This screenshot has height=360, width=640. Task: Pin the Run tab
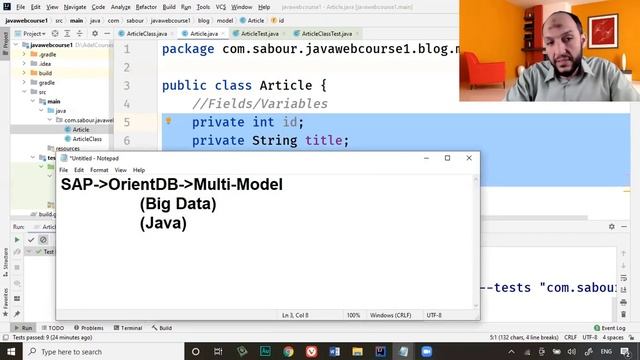pos(17,313)
